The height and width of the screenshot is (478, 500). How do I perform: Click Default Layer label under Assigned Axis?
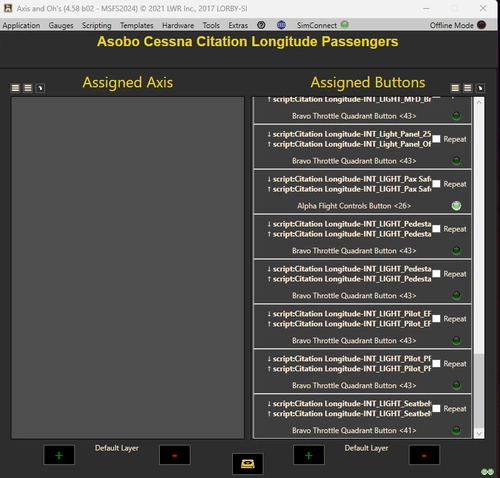pos(117,448)
